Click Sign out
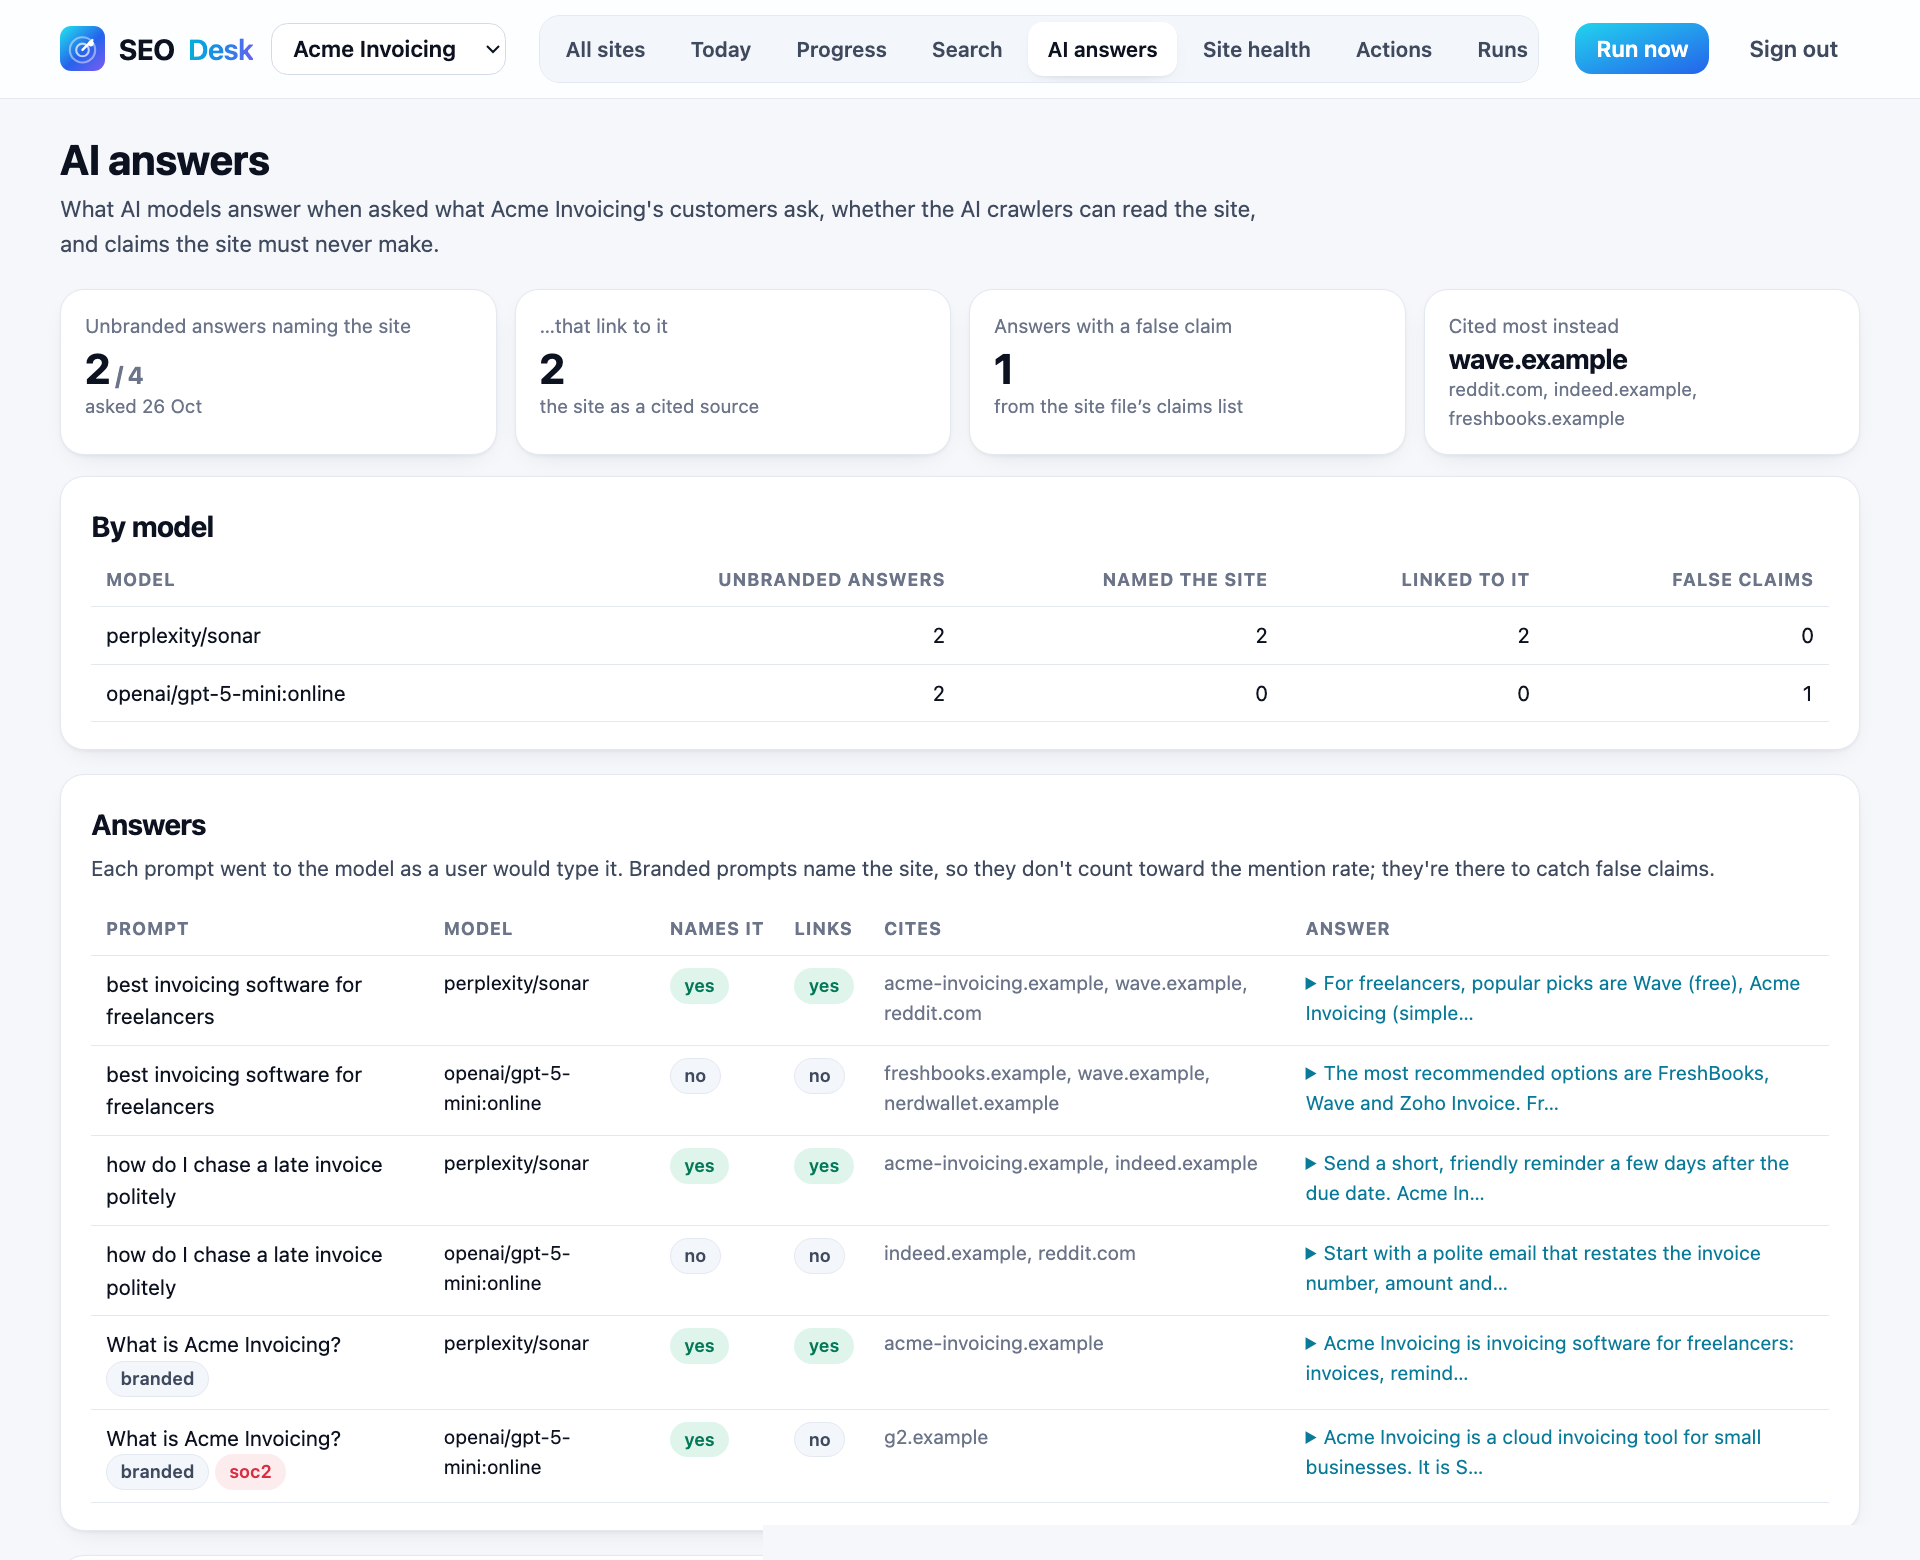Image resolution: width=1920 pixels, height=1560 pixels. tap(1793, 49)
